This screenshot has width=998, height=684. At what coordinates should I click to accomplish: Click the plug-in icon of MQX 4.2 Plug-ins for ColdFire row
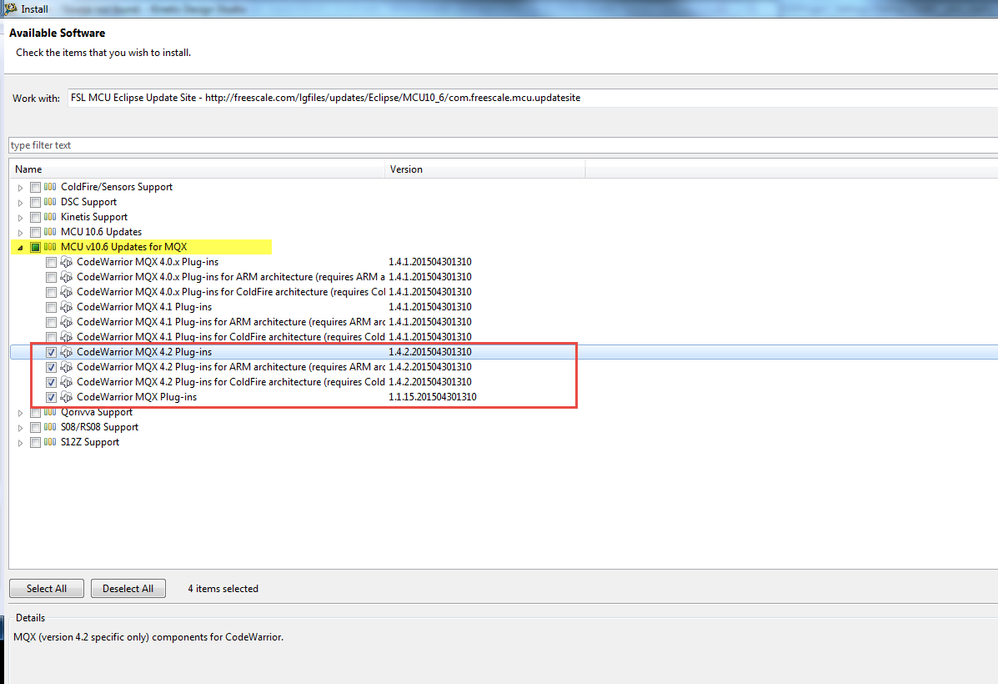pyautogui.click(x=66, y=382)
